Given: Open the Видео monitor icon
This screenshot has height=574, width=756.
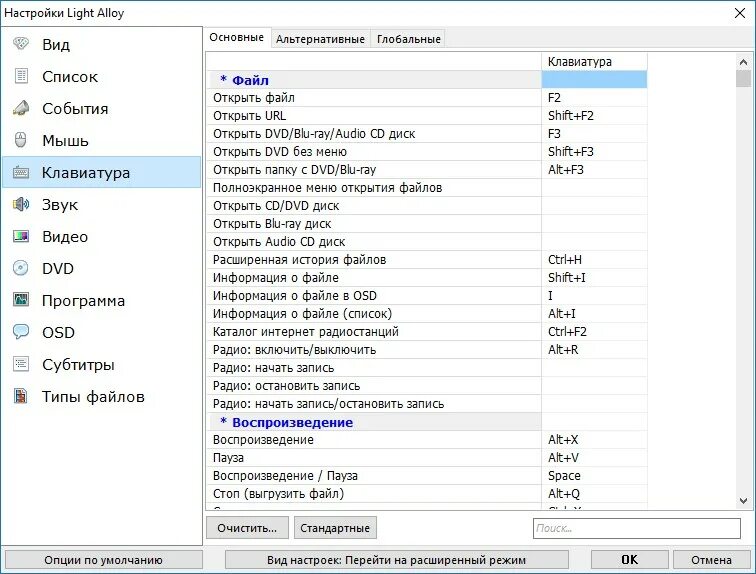Looking at the screenshot, I should point(21,236).
